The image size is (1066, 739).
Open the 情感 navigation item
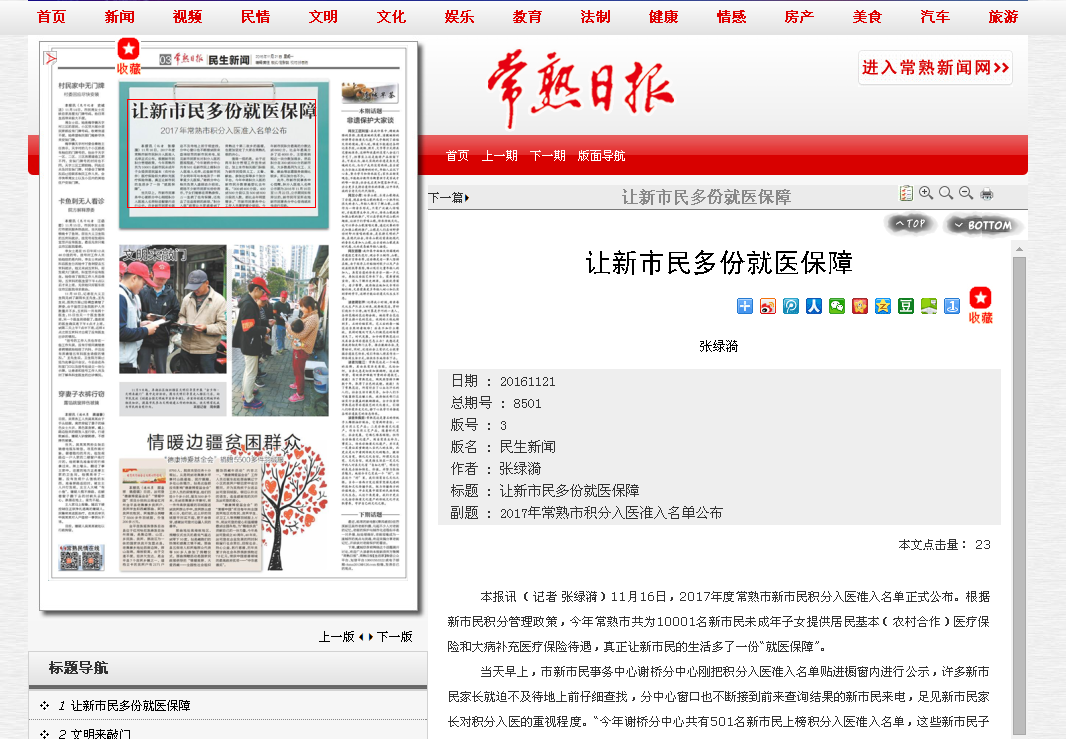pos(732,17)
